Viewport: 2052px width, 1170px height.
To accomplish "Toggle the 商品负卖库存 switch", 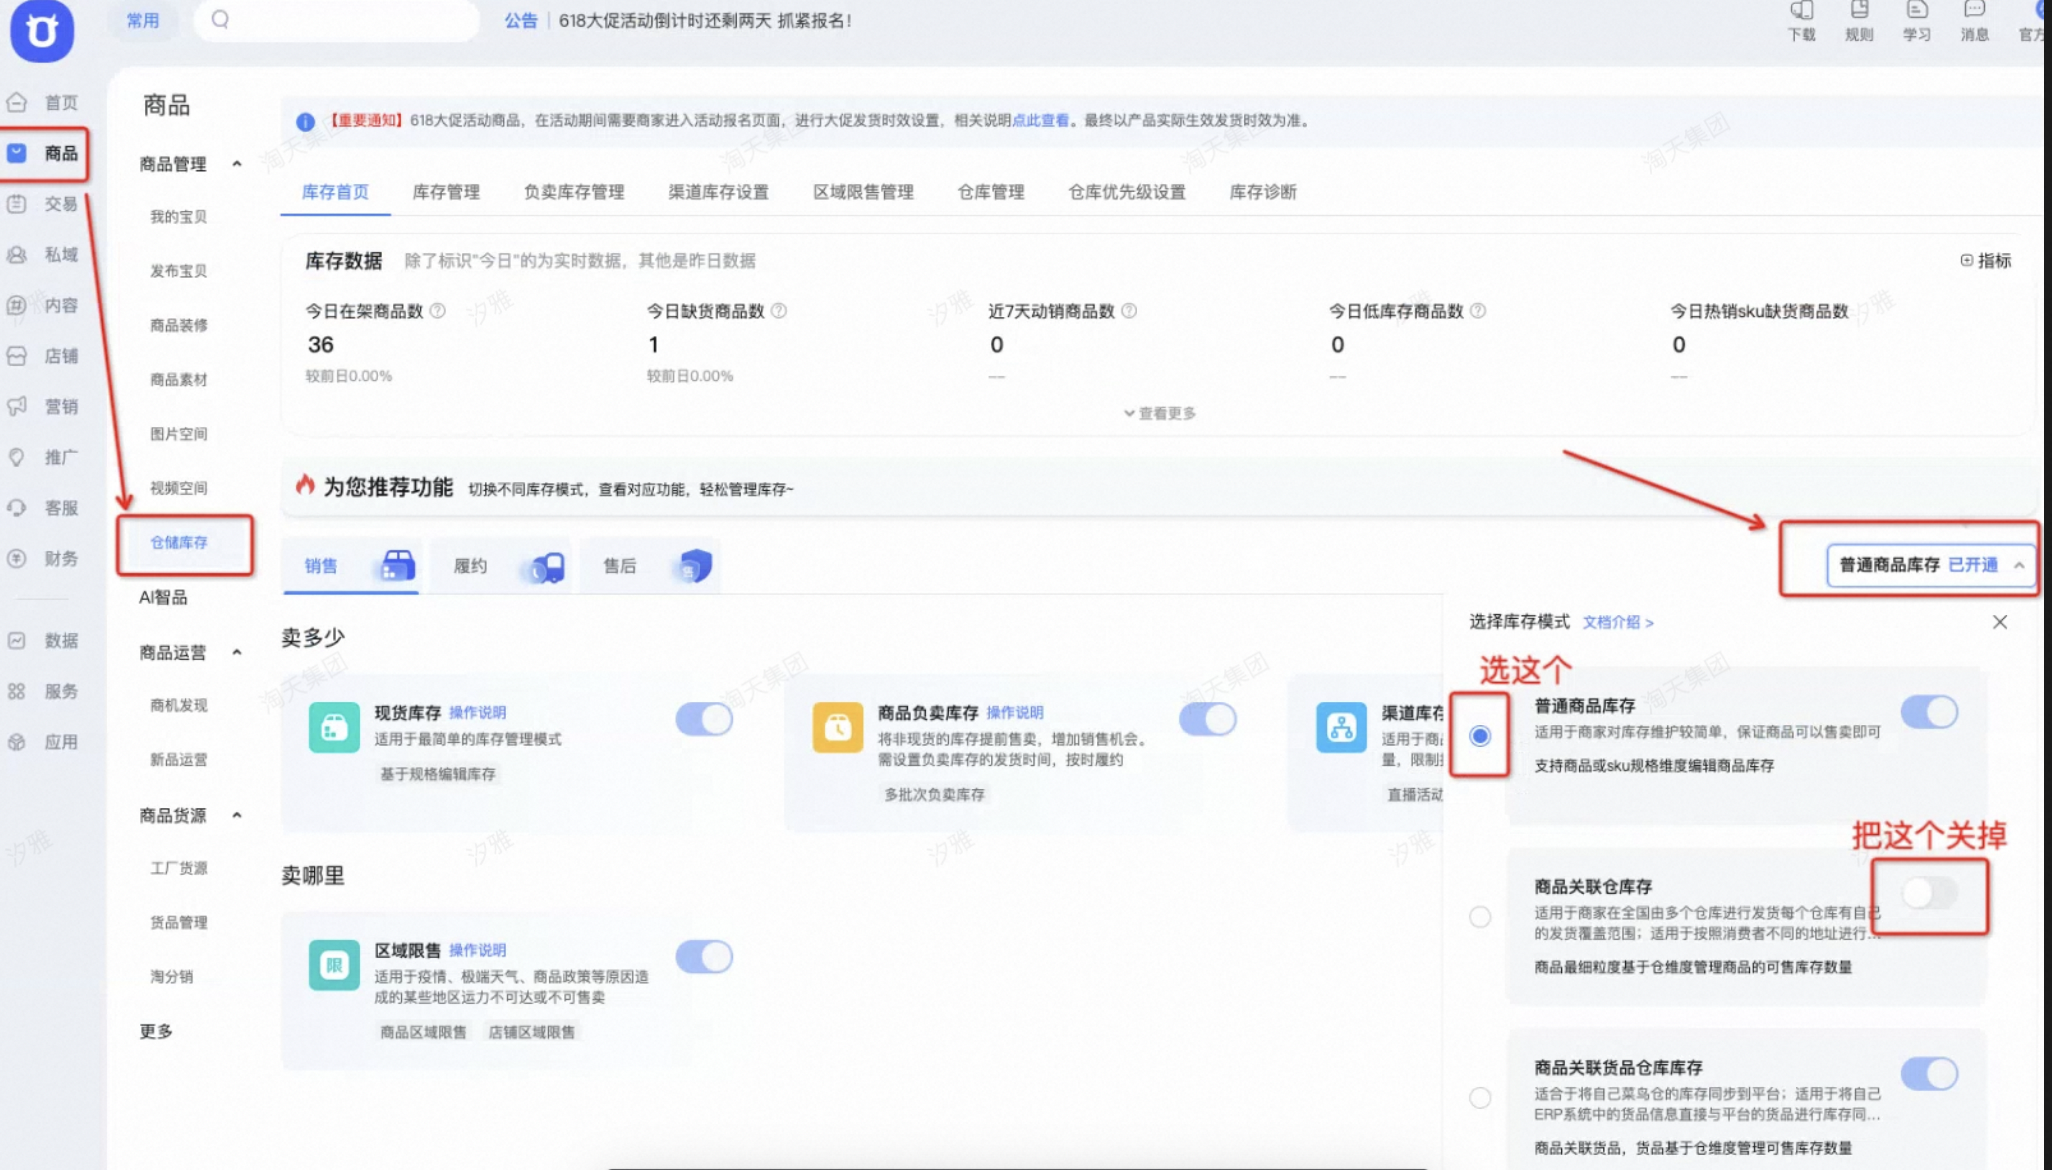I will [x=1208, y=719].
